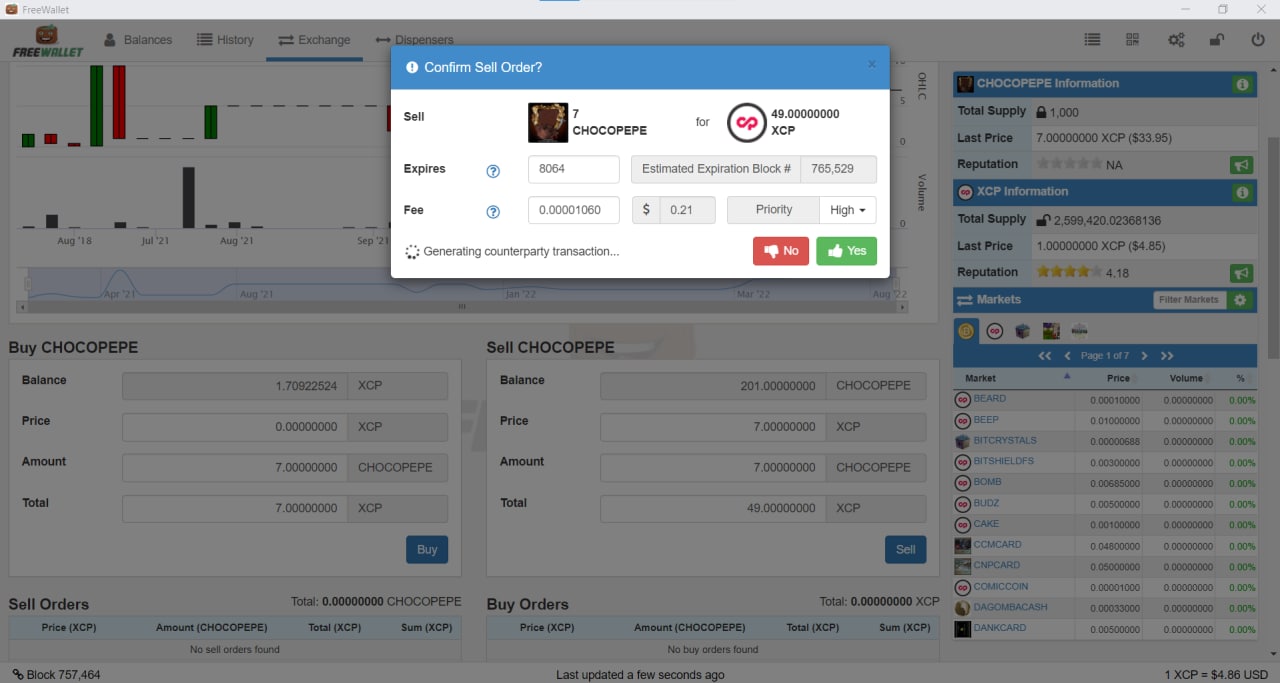Select the Bitcoin market icon tab

point(966,331)
